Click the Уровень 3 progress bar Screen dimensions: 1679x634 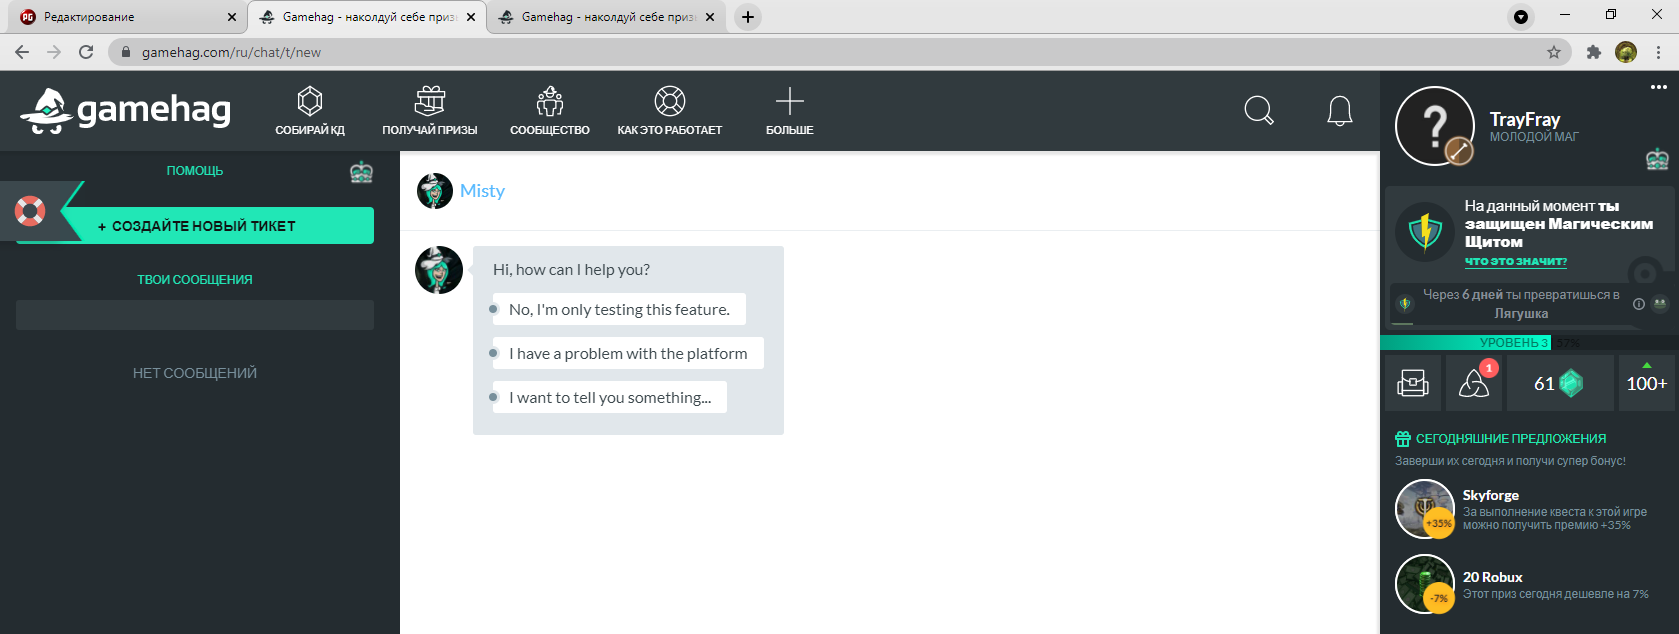coord(1529,343)
